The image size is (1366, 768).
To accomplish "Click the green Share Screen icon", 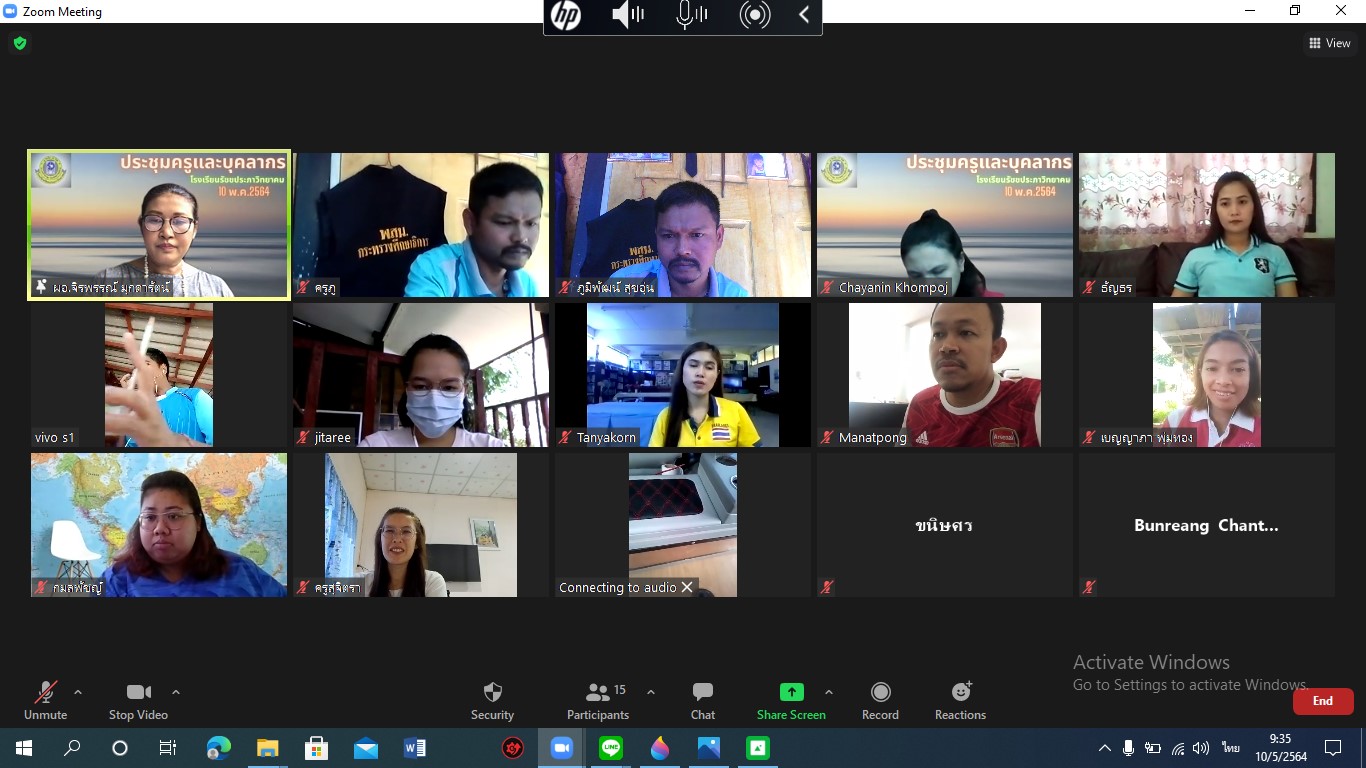I will pyautogui.click(x=791, y=692).
